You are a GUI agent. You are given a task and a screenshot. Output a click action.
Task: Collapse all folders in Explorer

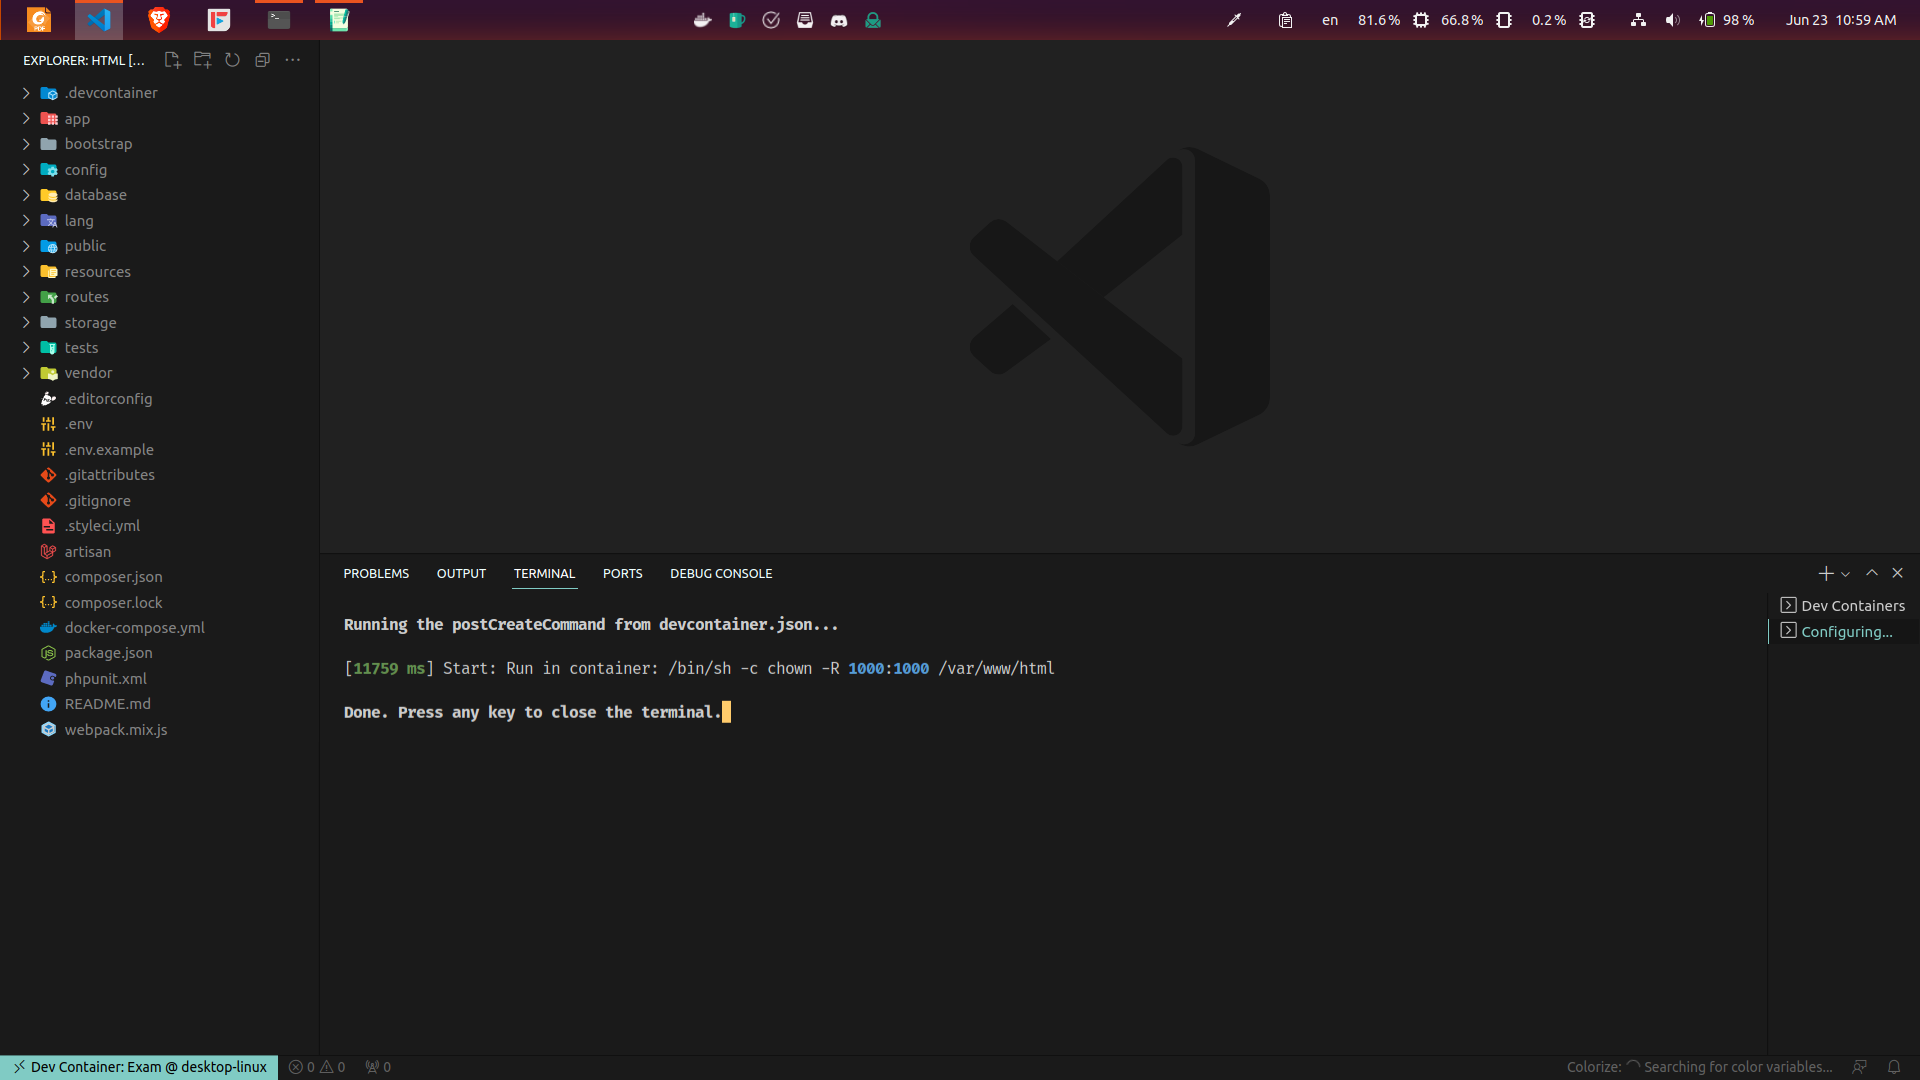point(262,60)
